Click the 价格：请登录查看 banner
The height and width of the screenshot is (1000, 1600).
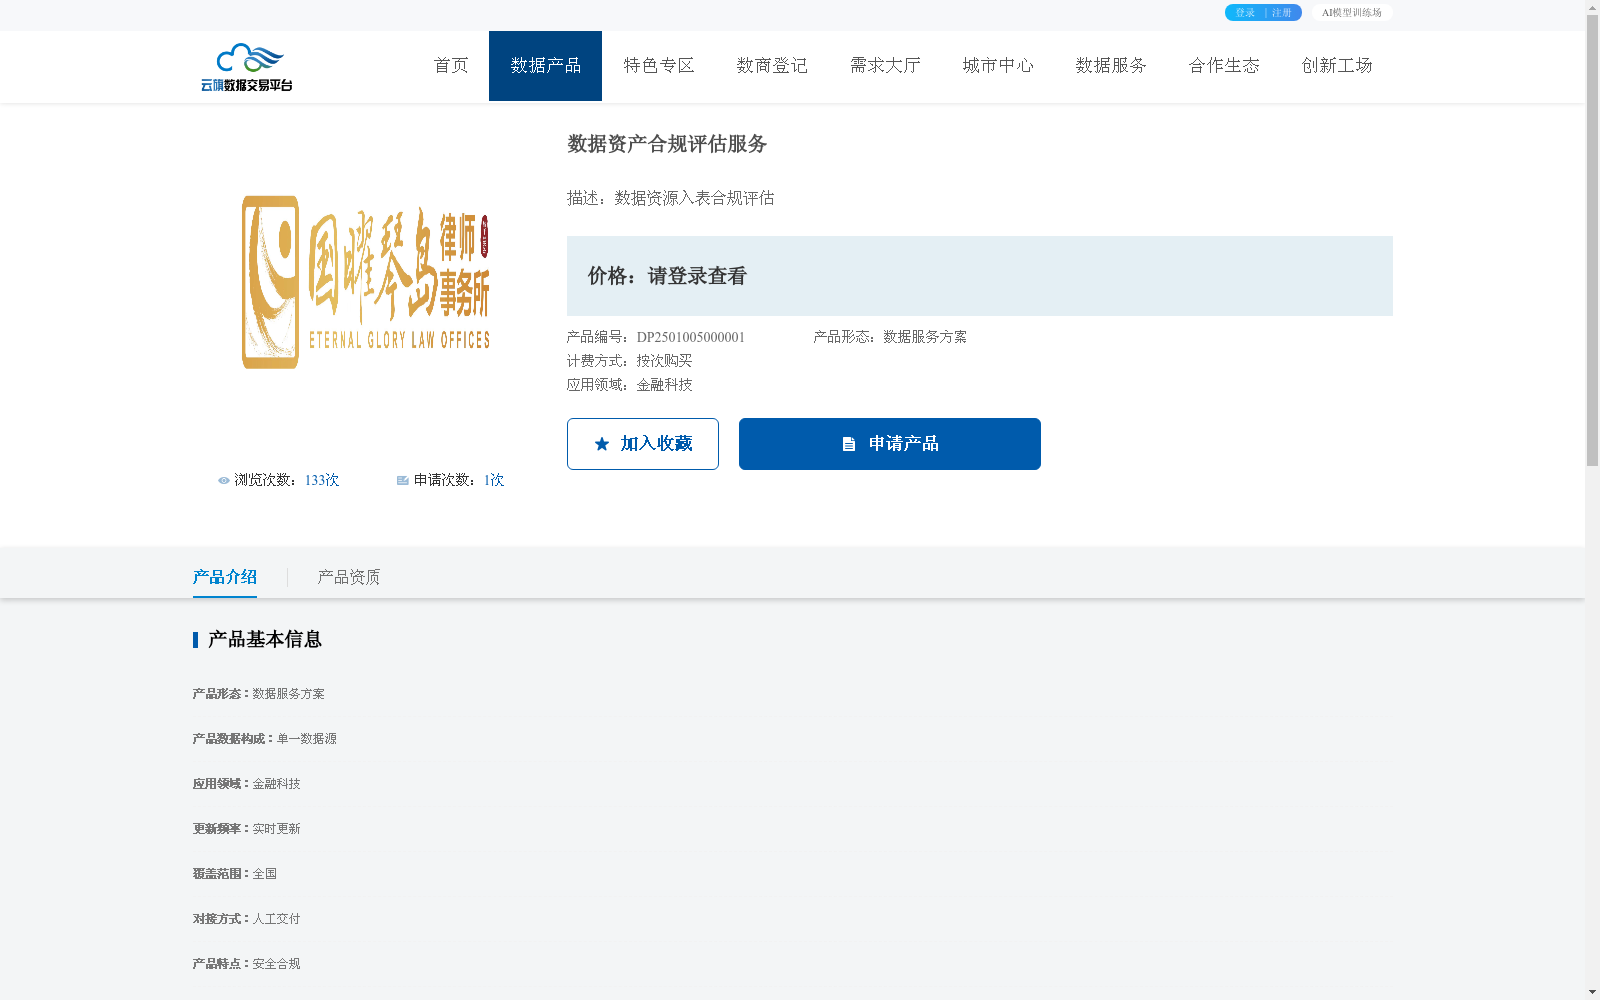(x=980, y=276)
